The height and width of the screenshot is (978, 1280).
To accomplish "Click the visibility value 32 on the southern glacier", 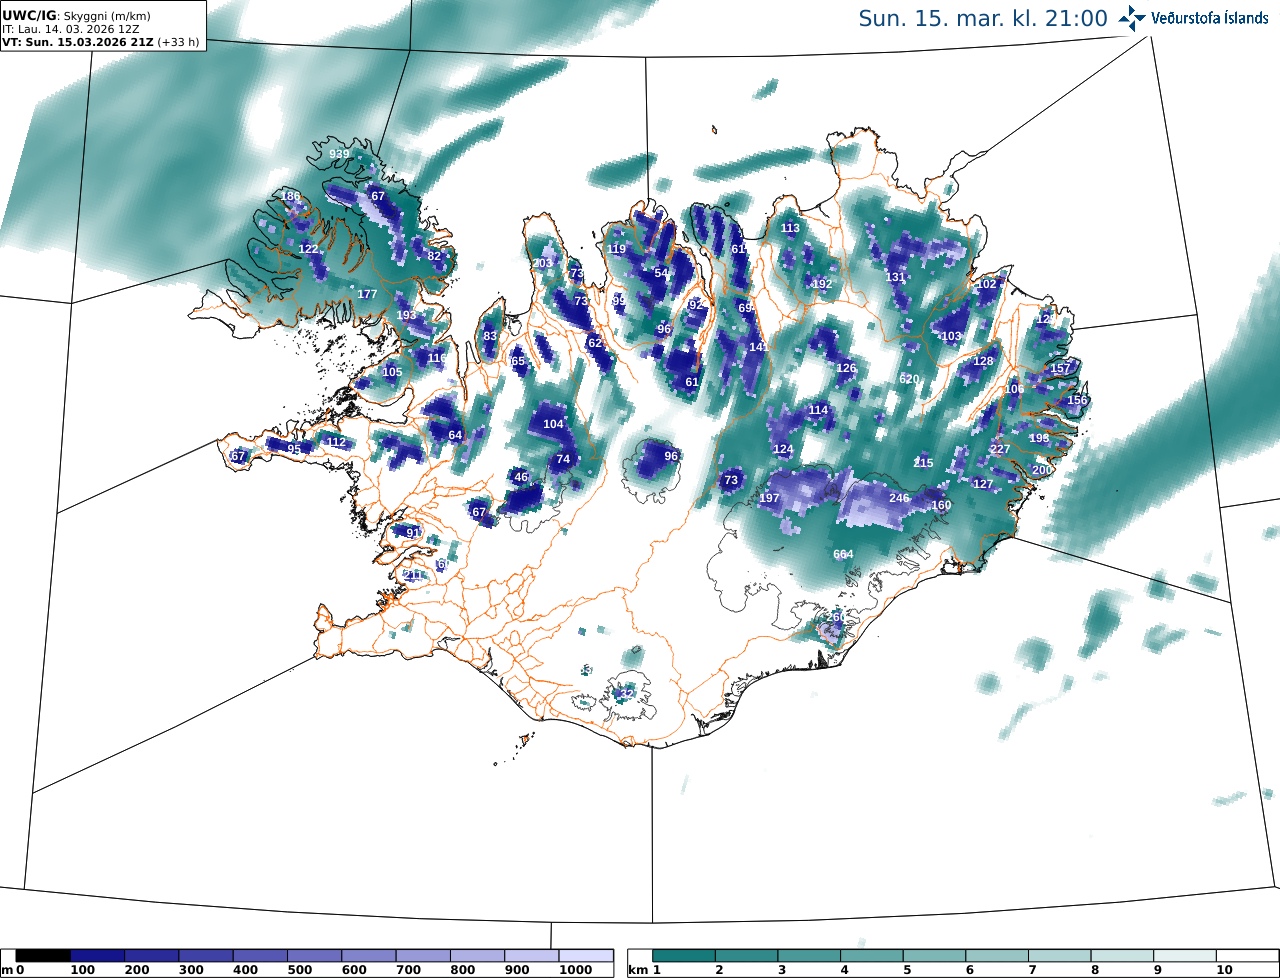I will 628,693.
